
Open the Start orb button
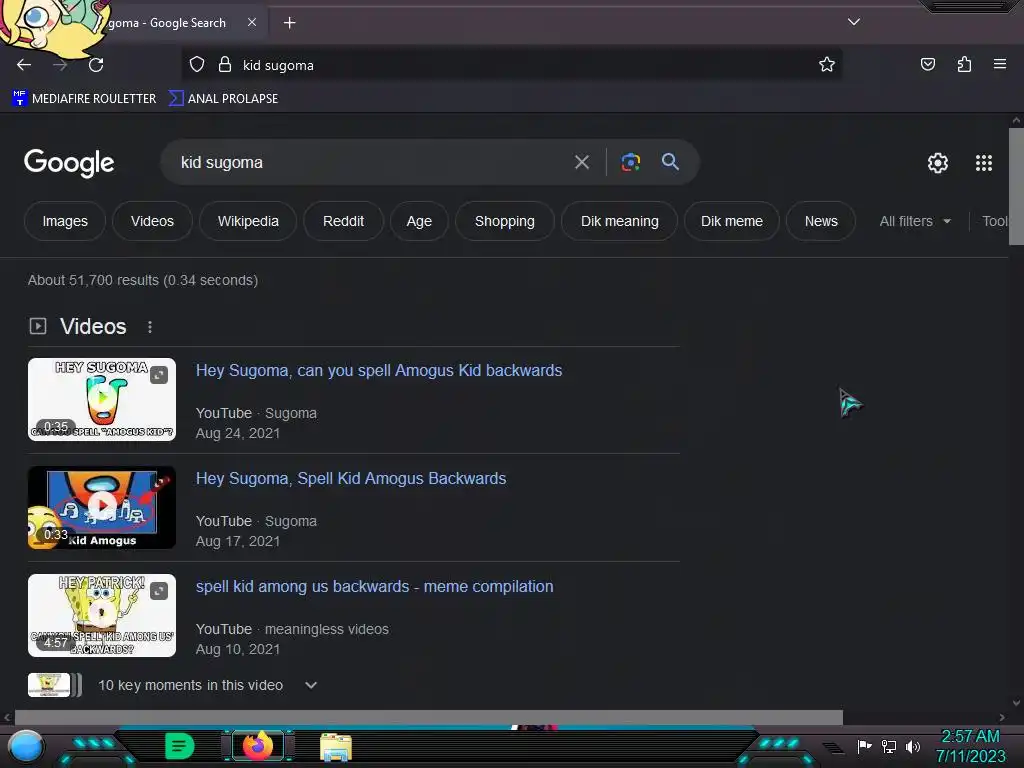(26, 746)
